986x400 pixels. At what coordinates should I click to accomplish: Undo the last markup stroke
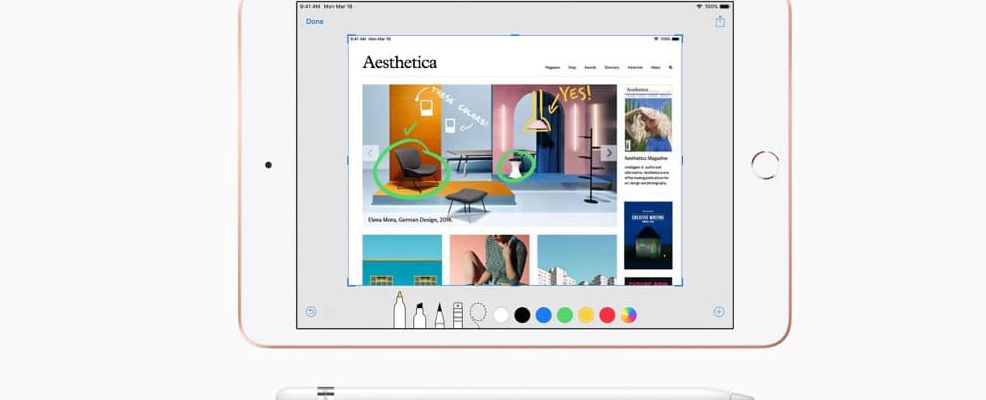(311, 311)
